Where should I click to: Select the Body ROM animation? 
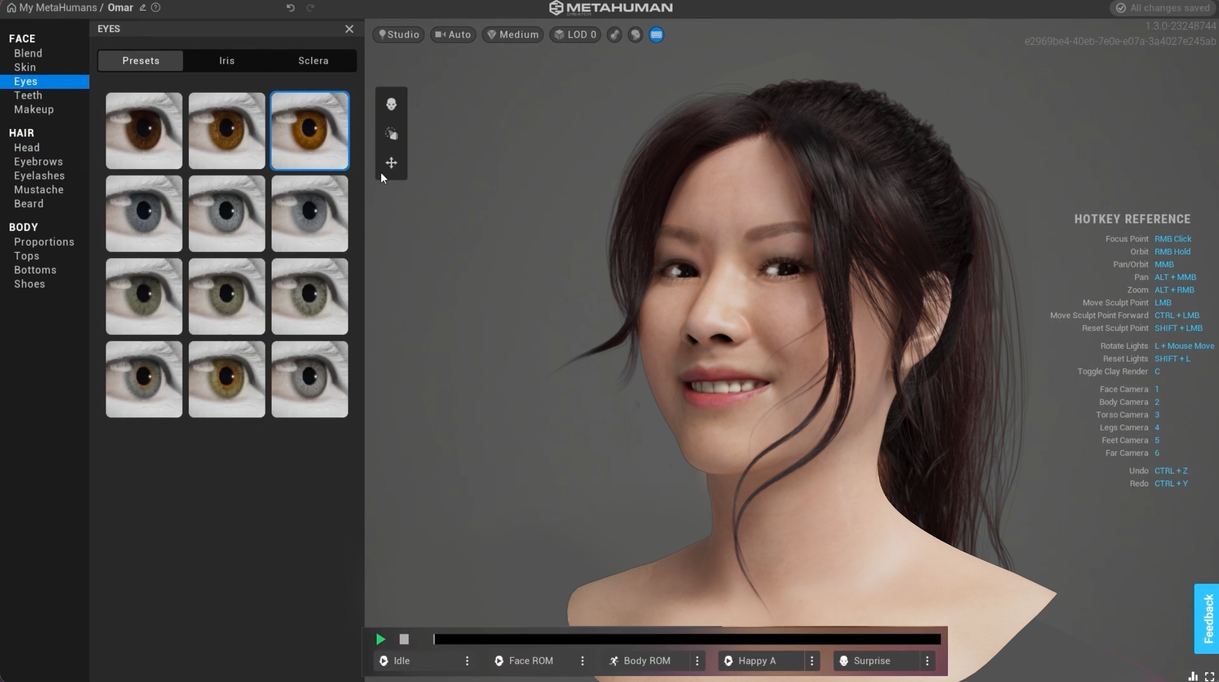647,661
